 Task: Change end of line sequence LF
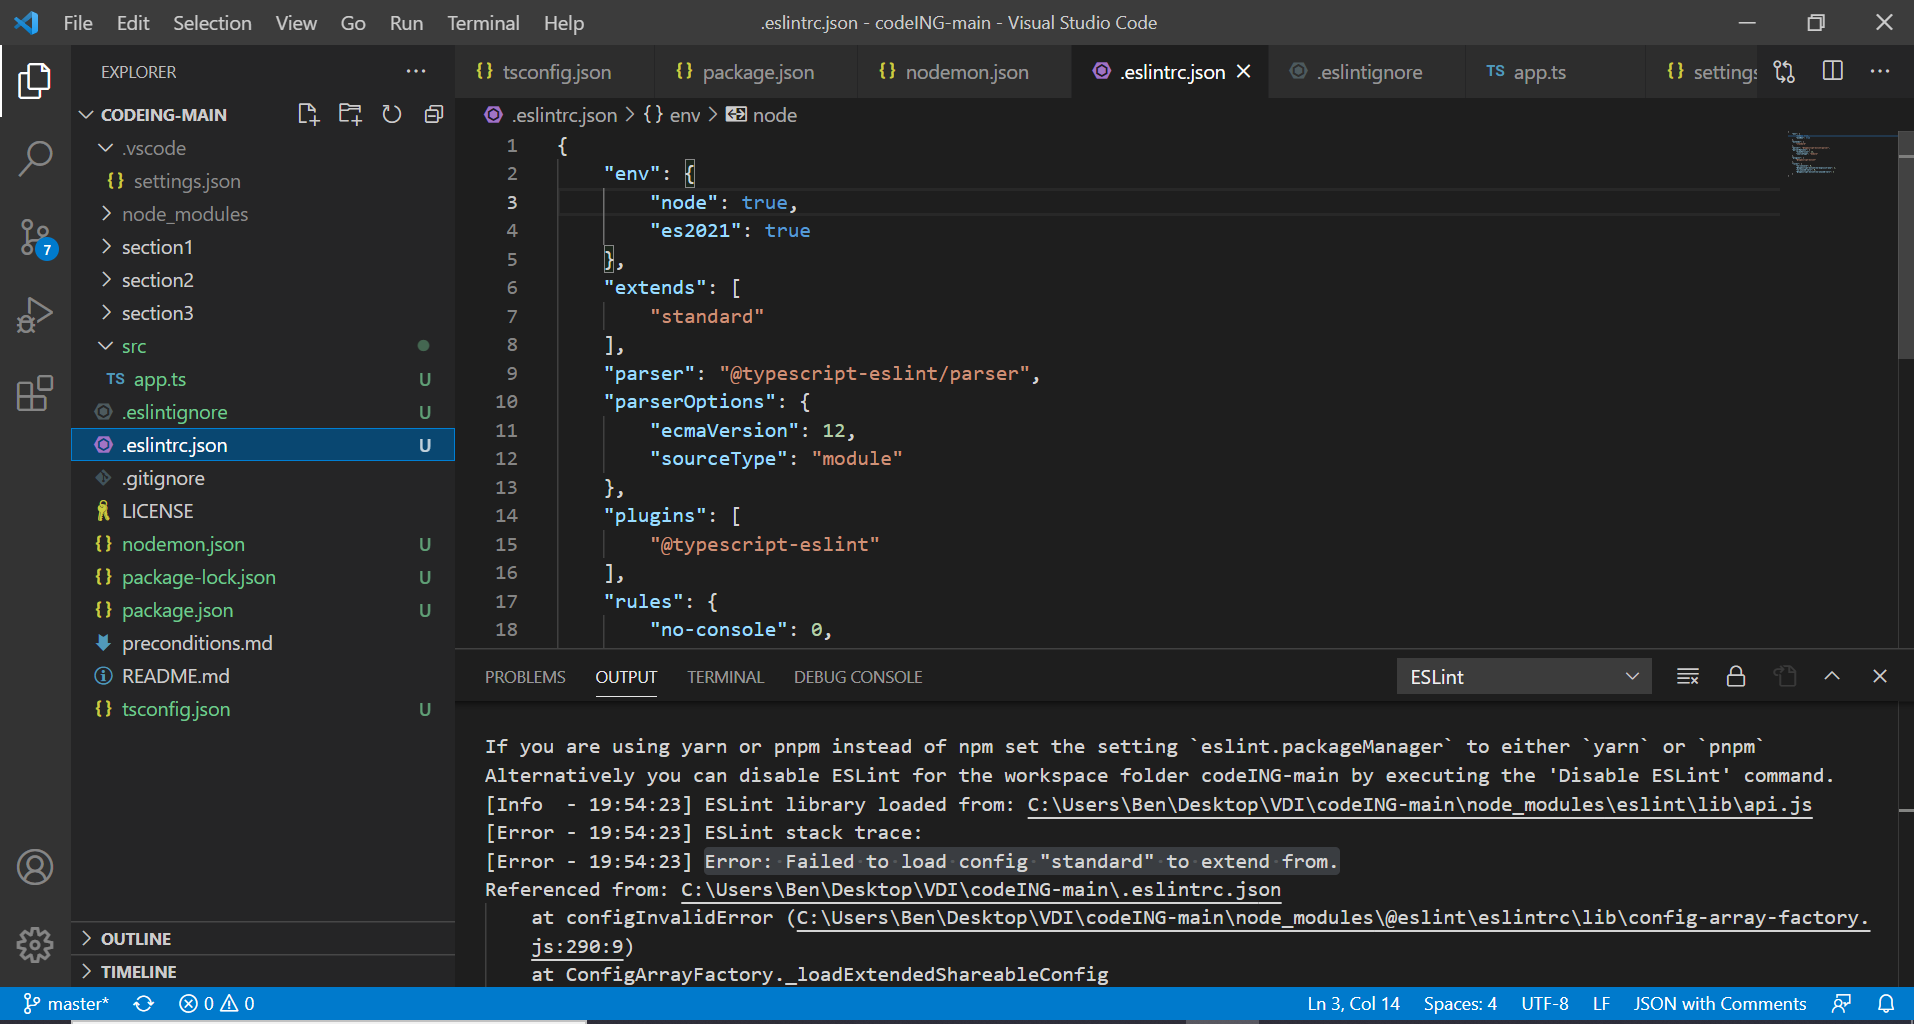pyautogui.click(x=1601, y=1003)
